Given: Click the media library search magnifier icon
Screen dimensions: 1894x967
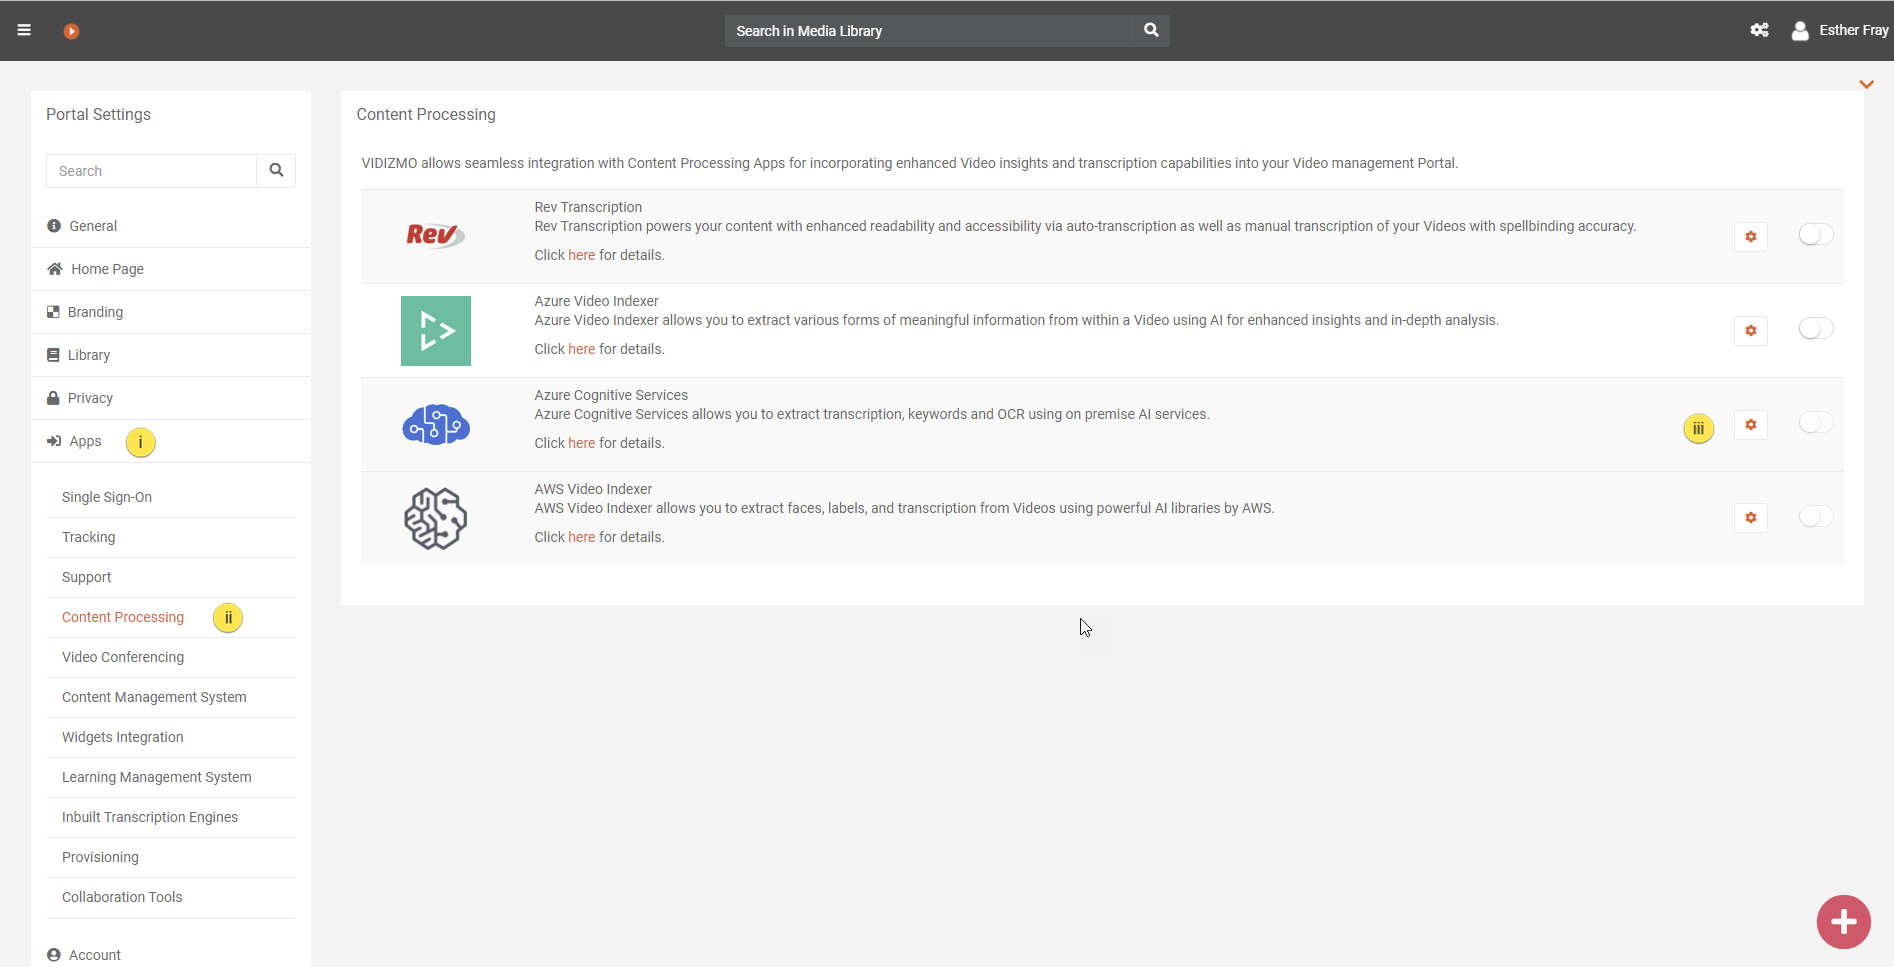Looking at the screenshot, I should pos(1151,30).
